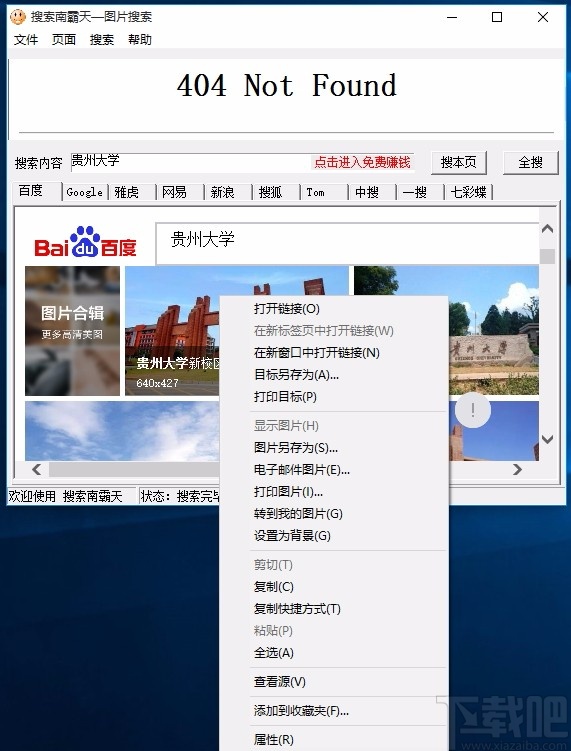Open the blue sky clouds thumbnail
The width and height of the screenshot is (571, 751).
[122, 431]
